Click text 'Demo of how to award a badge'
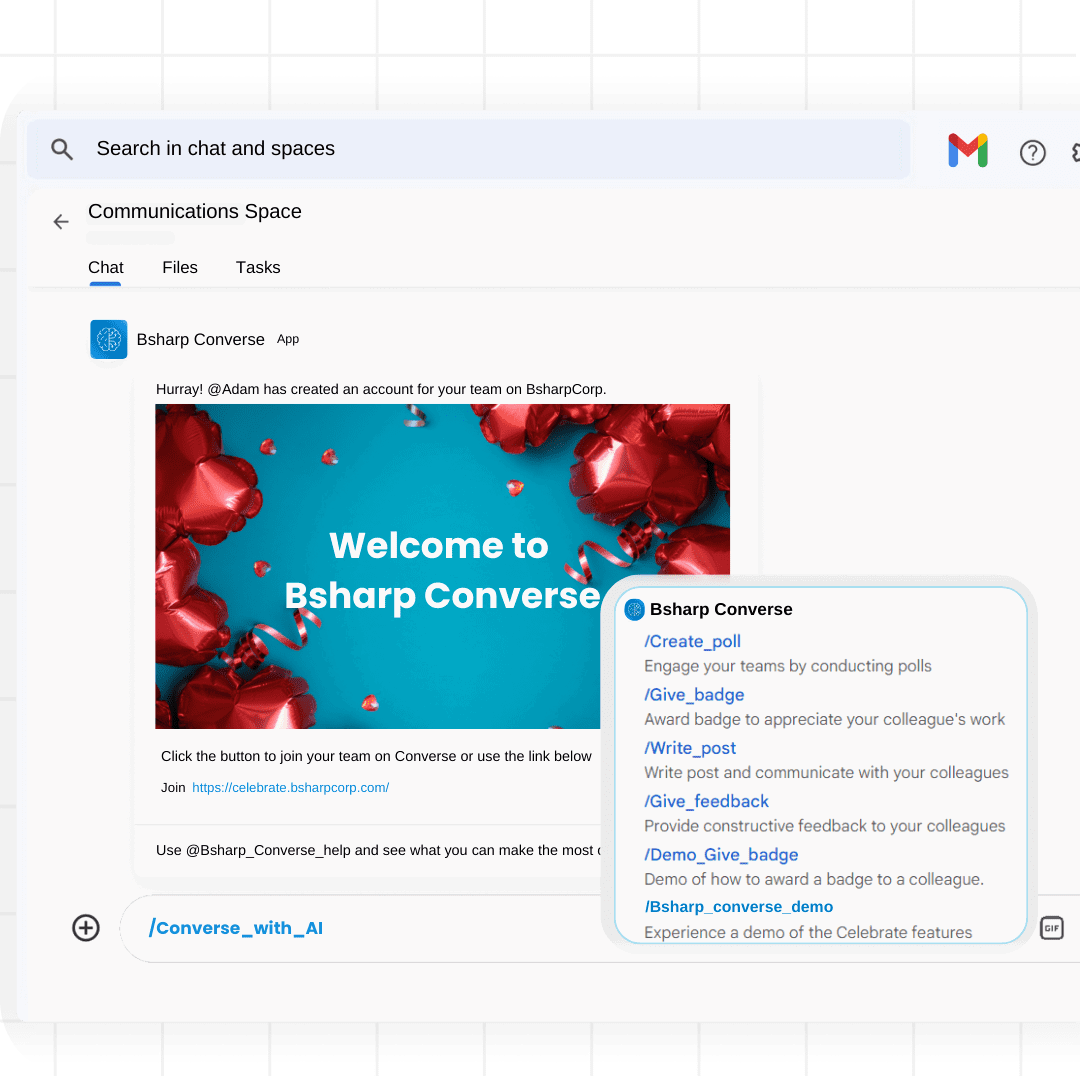The image size is (1080, 1080). (813, 879)
